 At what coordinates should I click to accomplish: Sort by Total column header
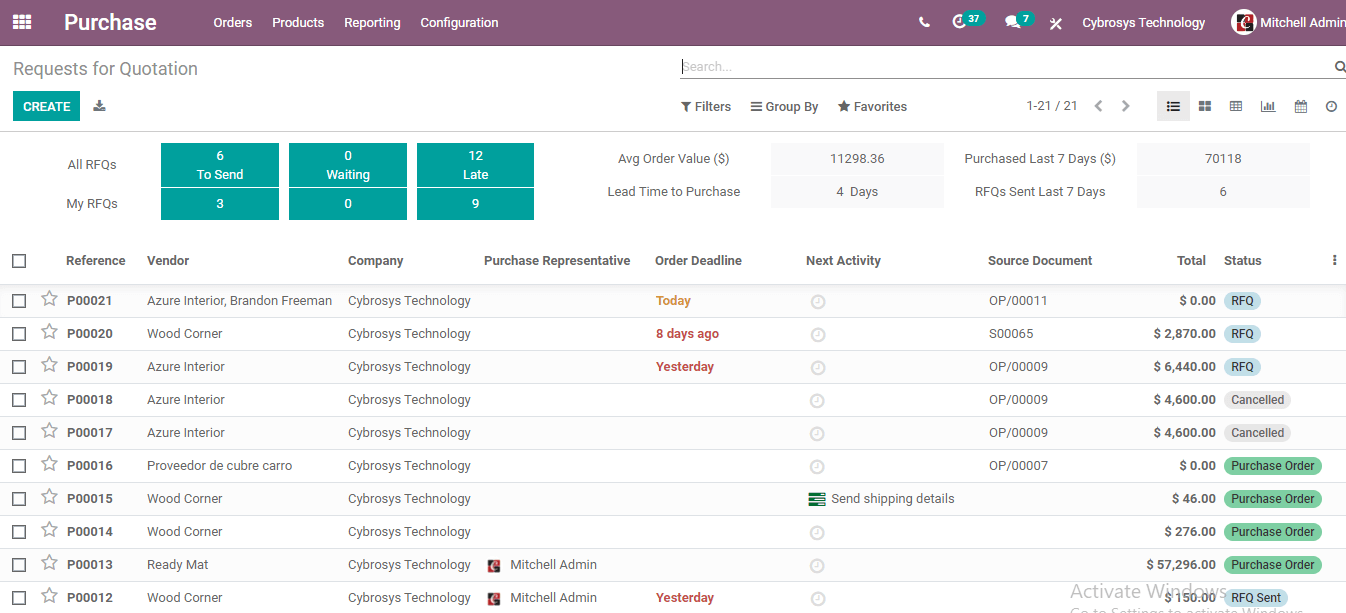click(1191, 260)
